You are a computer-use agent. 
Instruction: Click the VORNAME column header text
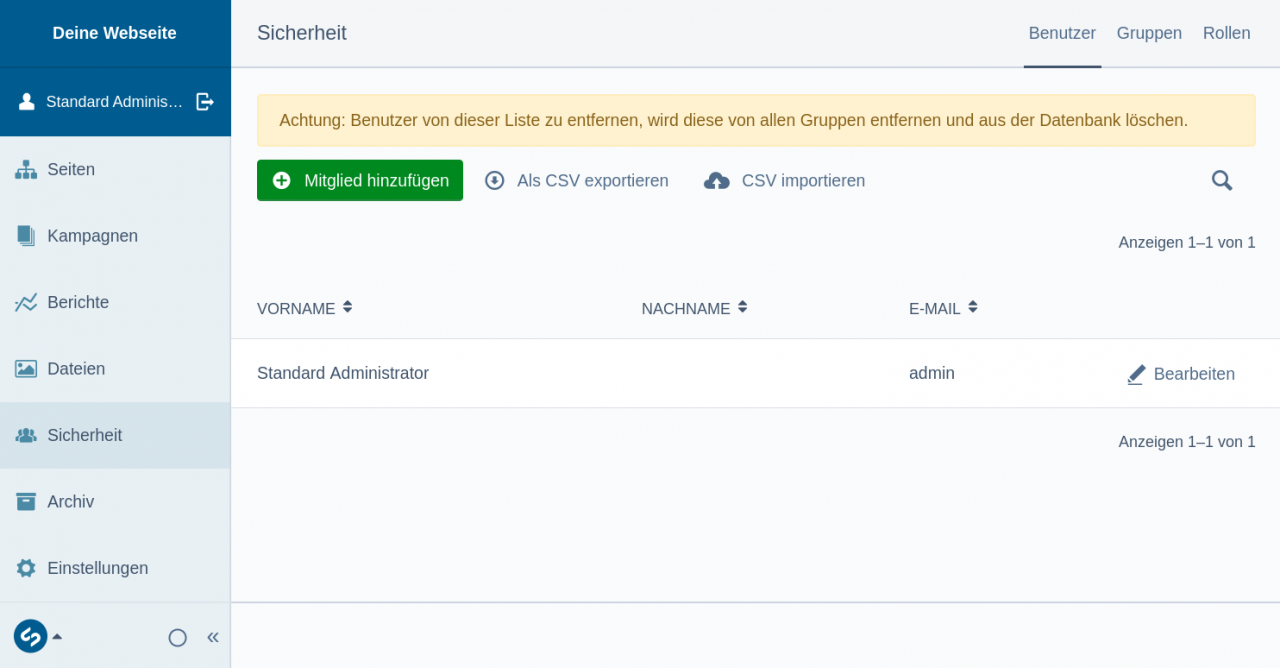[296, 308]
